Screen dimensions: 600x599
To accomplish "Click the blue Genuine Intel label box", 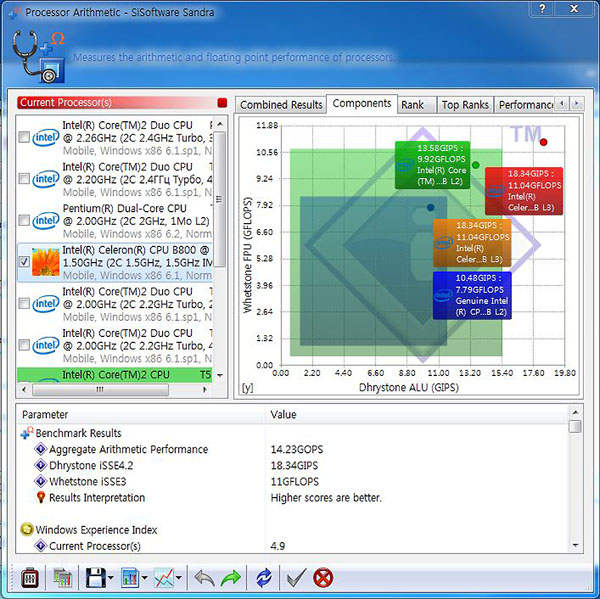I will click(x=472, y=295).
